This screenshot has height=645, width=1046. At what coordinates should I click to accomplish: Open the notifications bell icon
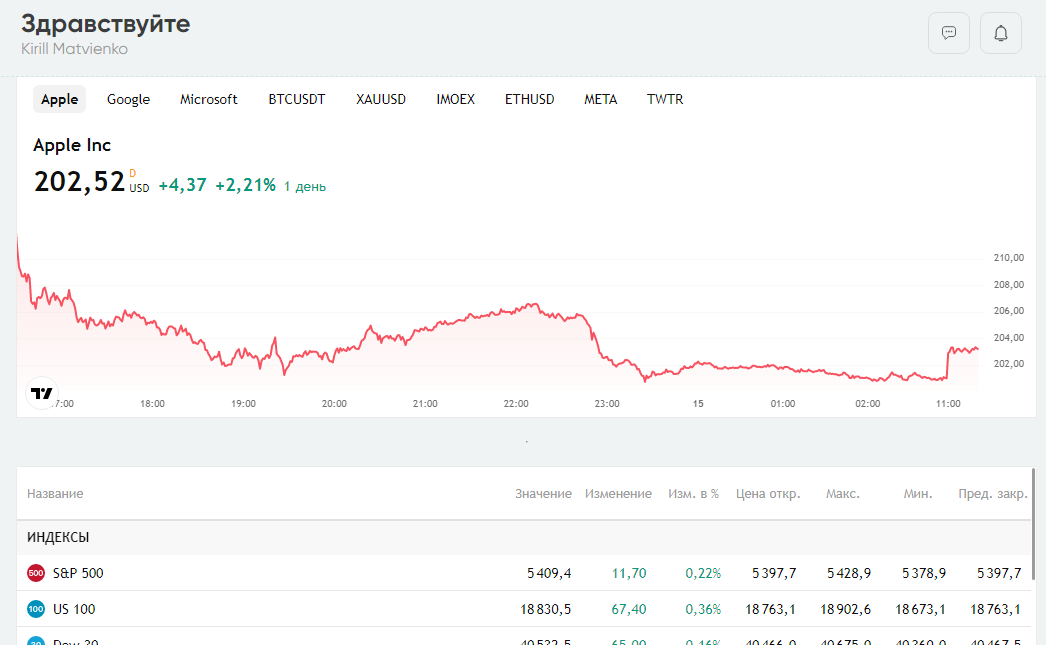coord(1001,33)
